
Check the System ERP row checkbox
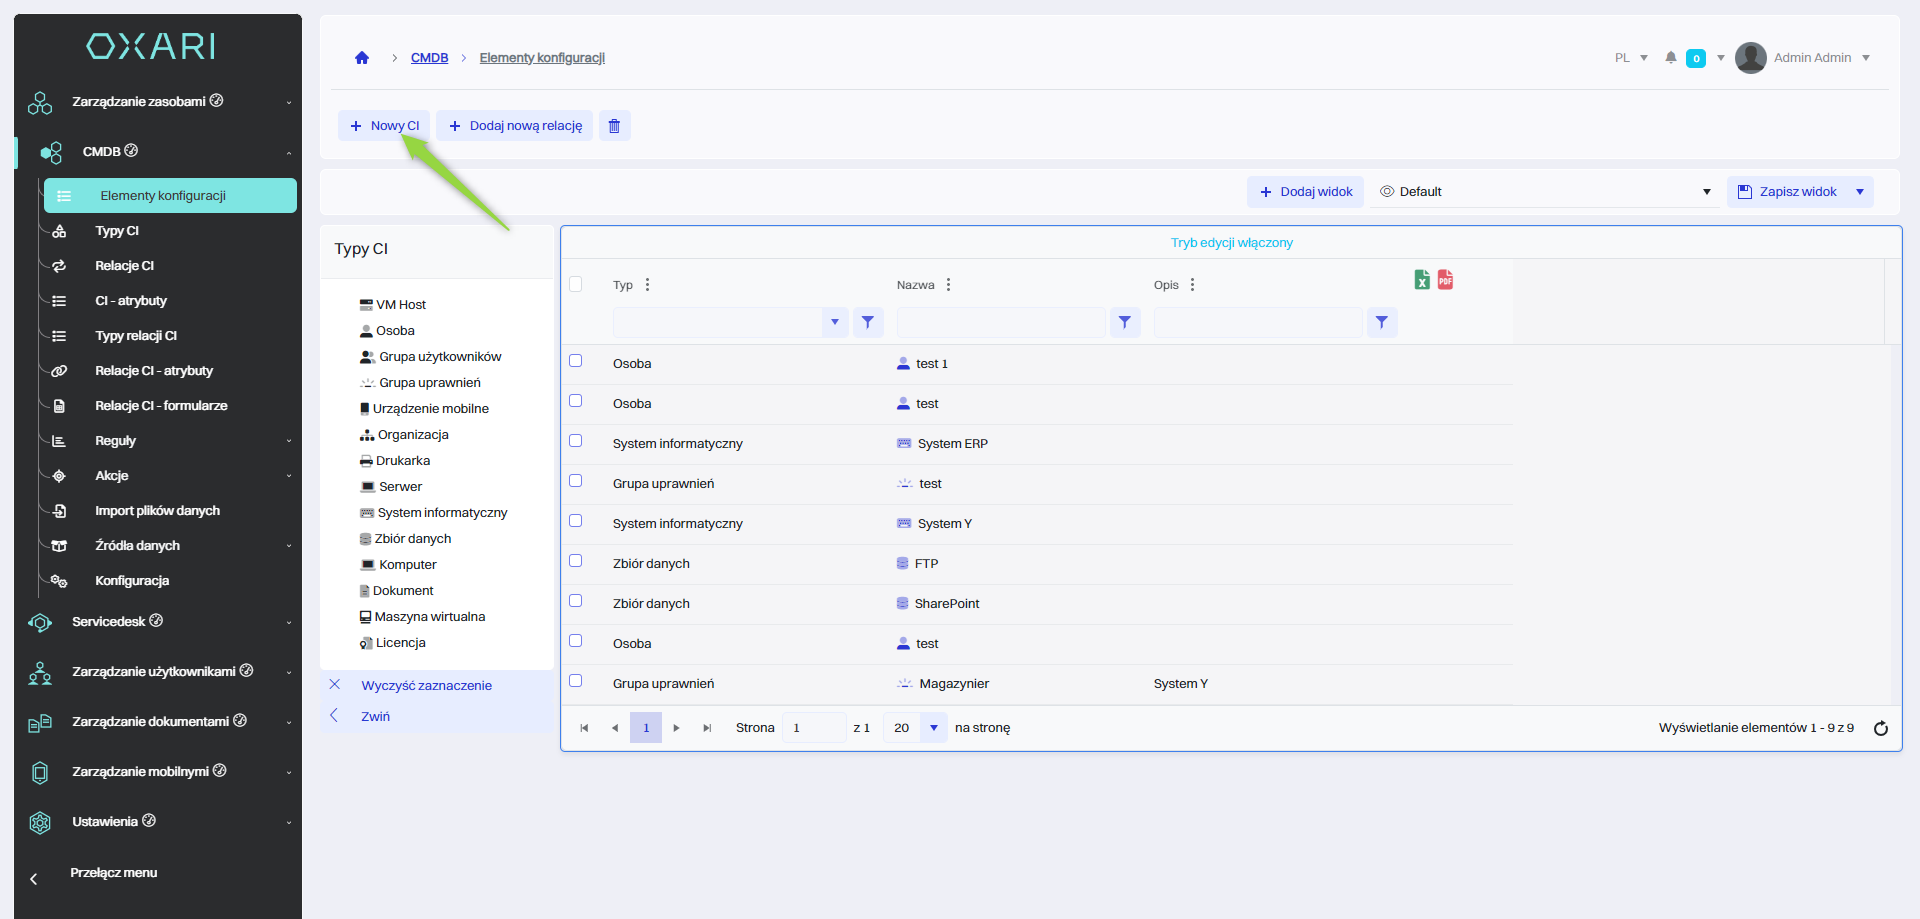click(576, 441)
